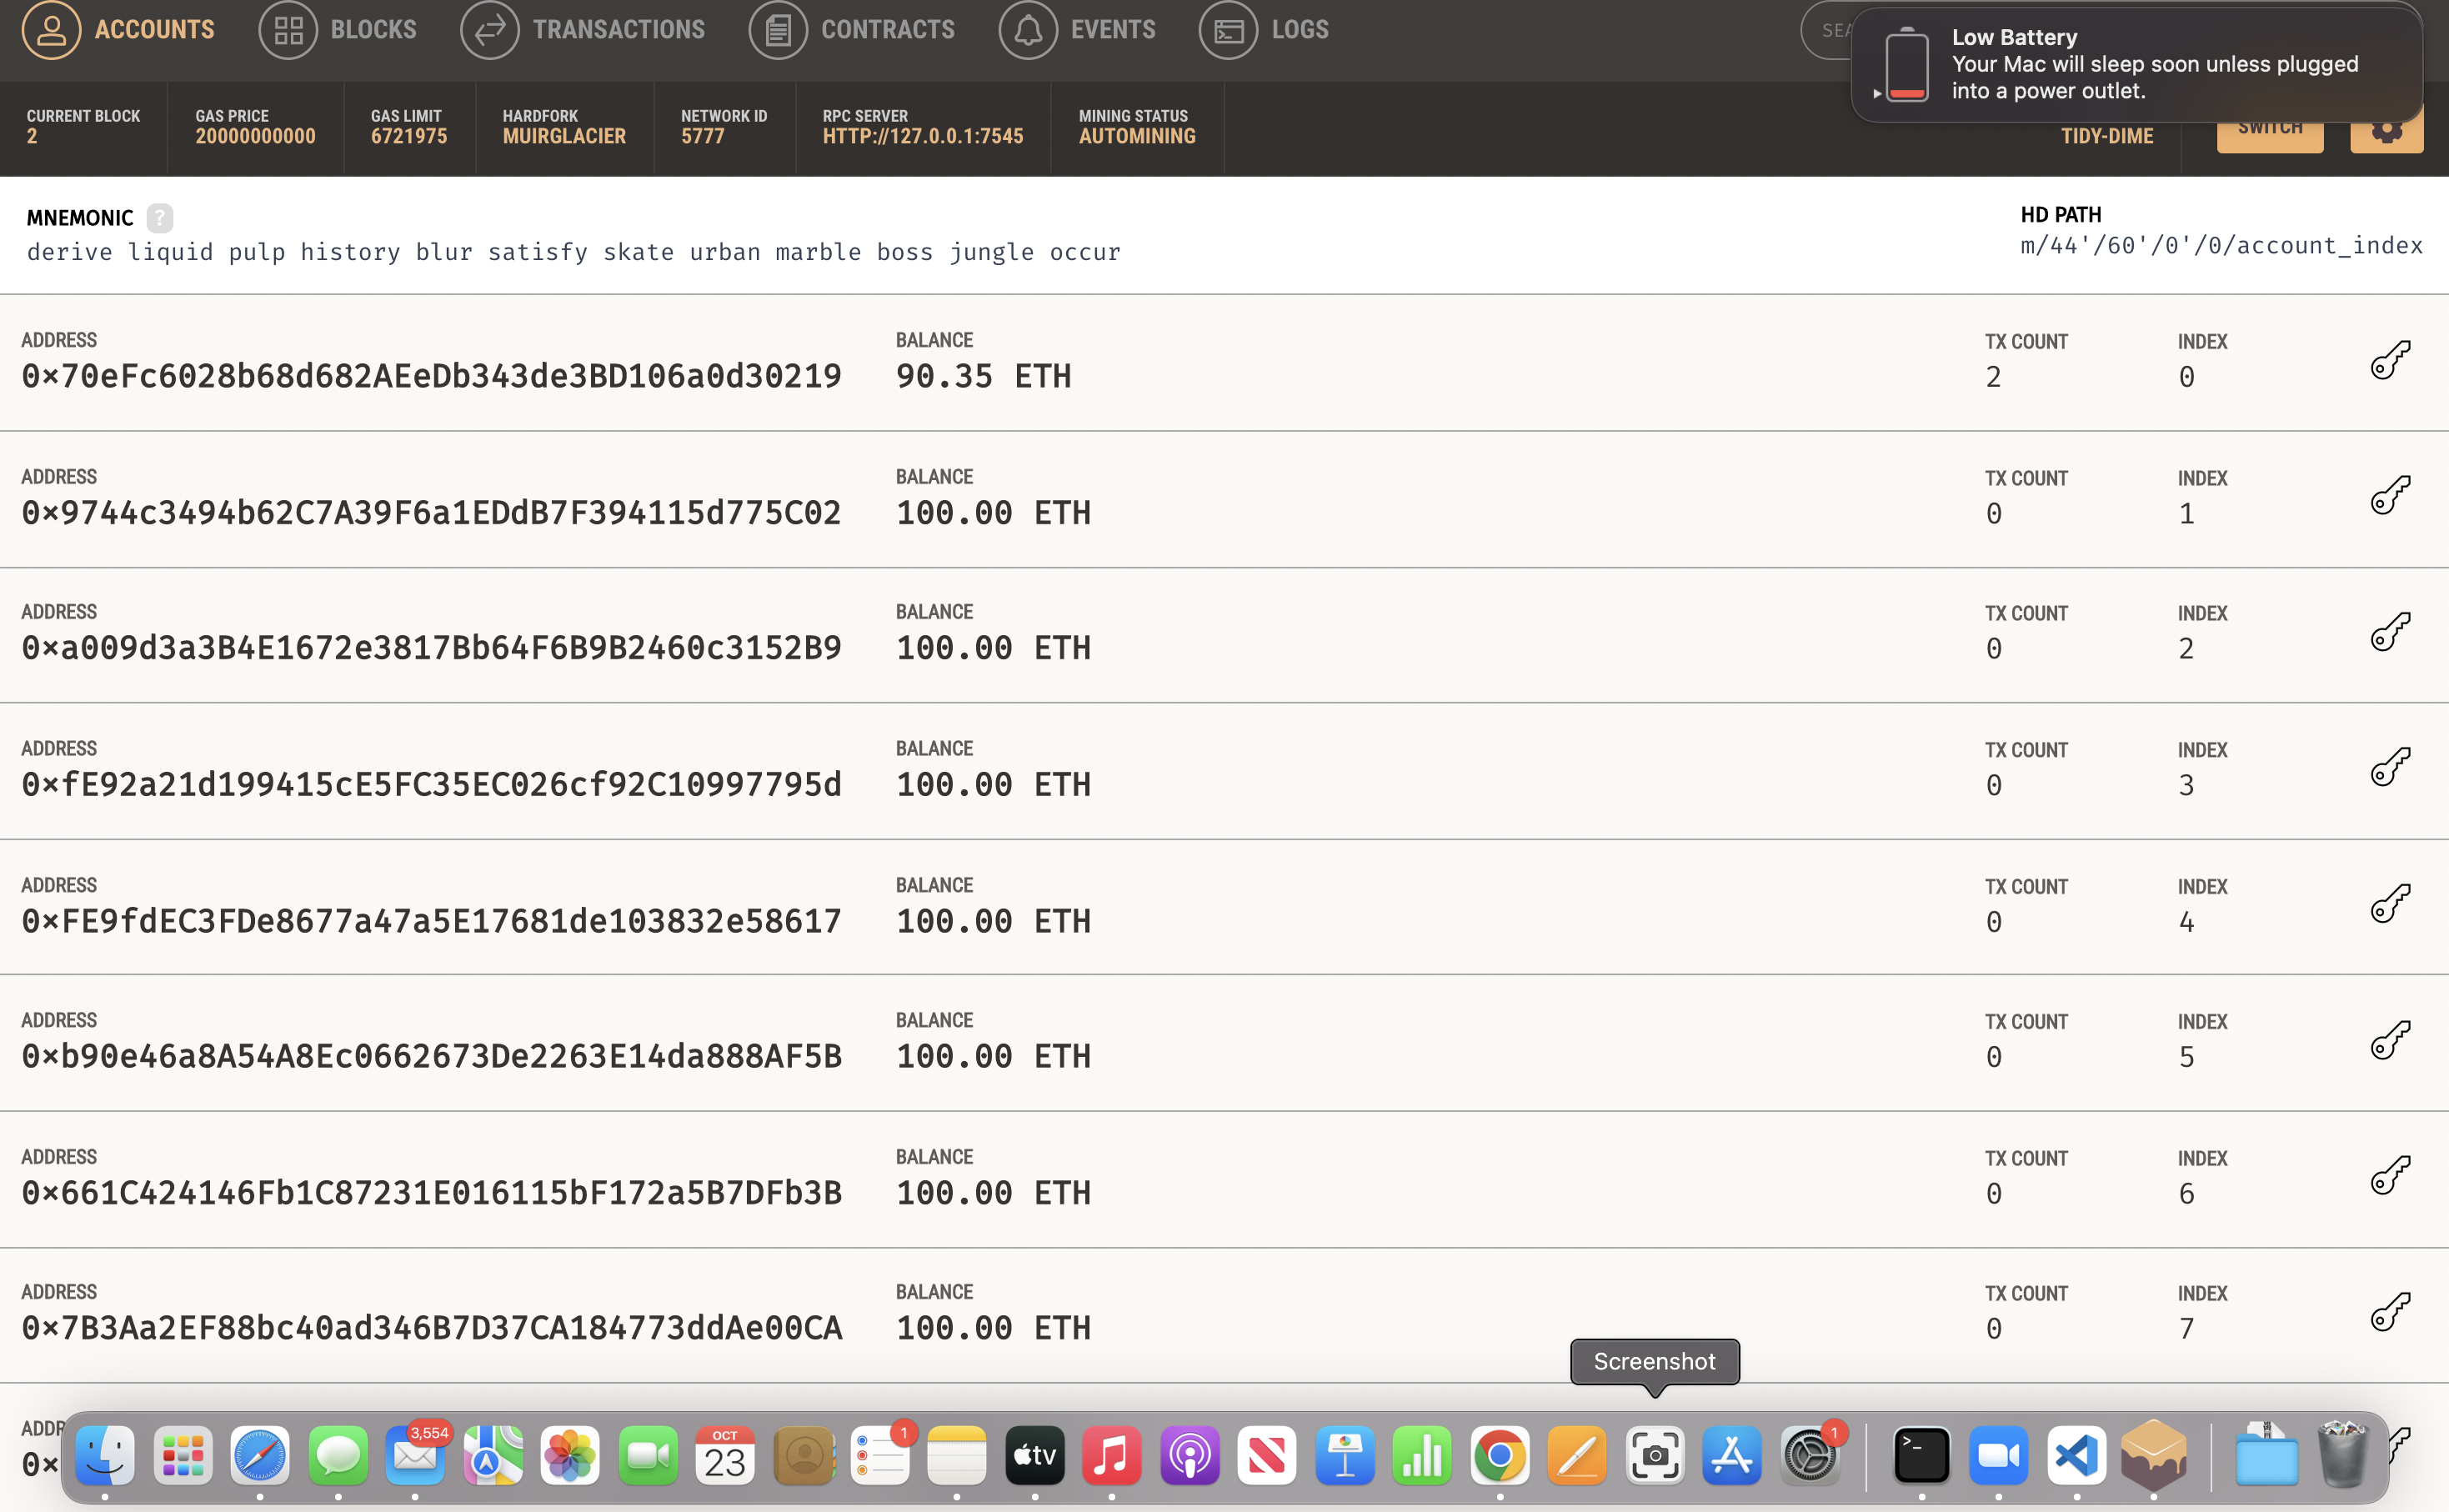Select the Accounts tab
Screen dimensions: 2449x1512
point(118,30)
